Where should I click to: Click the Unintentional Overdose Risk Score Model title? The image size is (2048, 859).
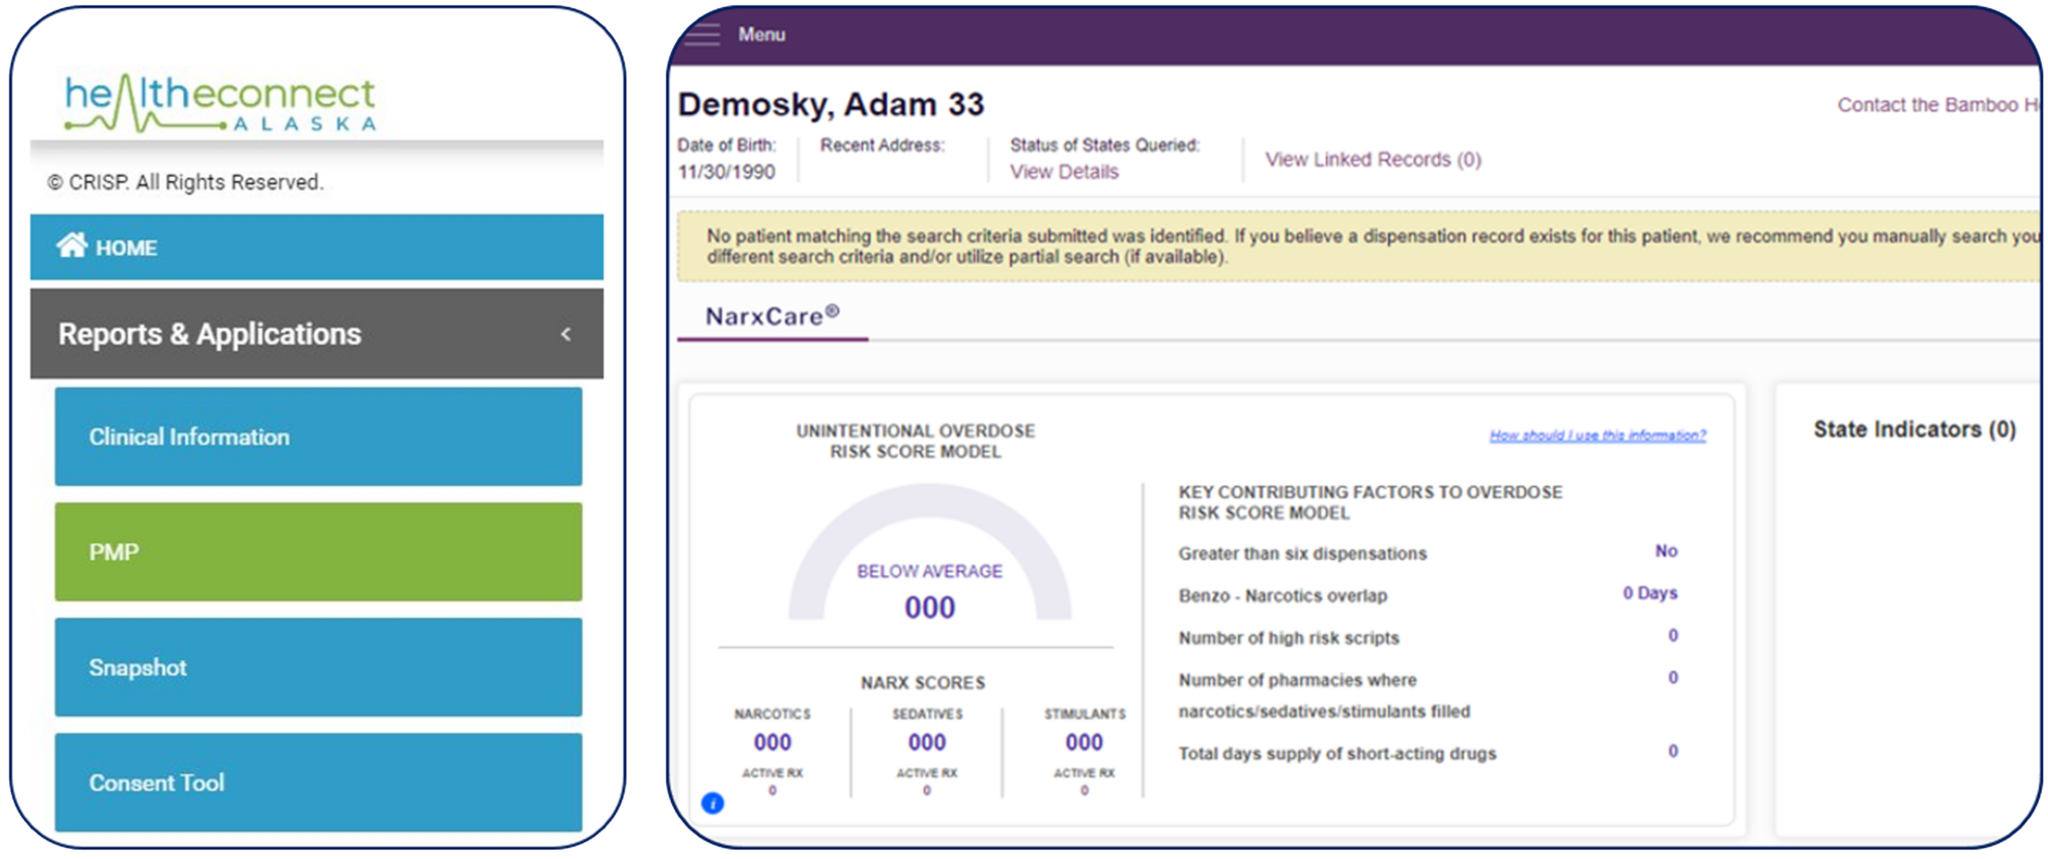(915, 441)
